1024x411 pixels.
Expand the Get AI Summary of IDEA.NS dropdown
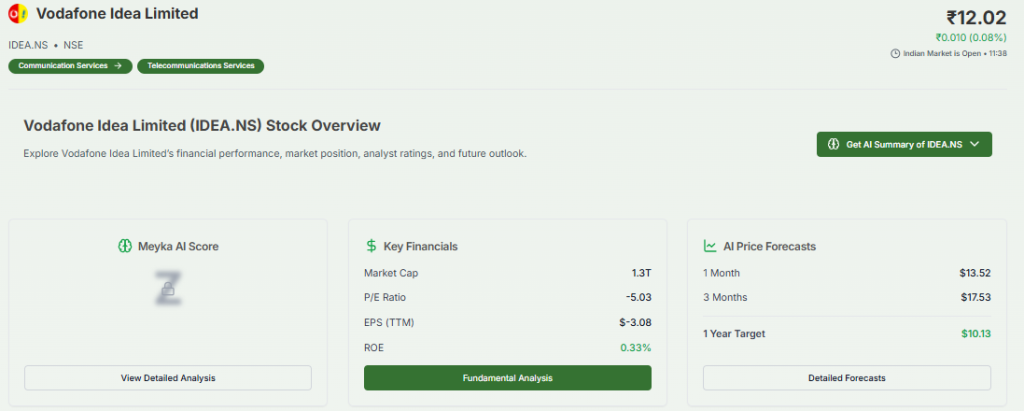(x=973, y=144)
